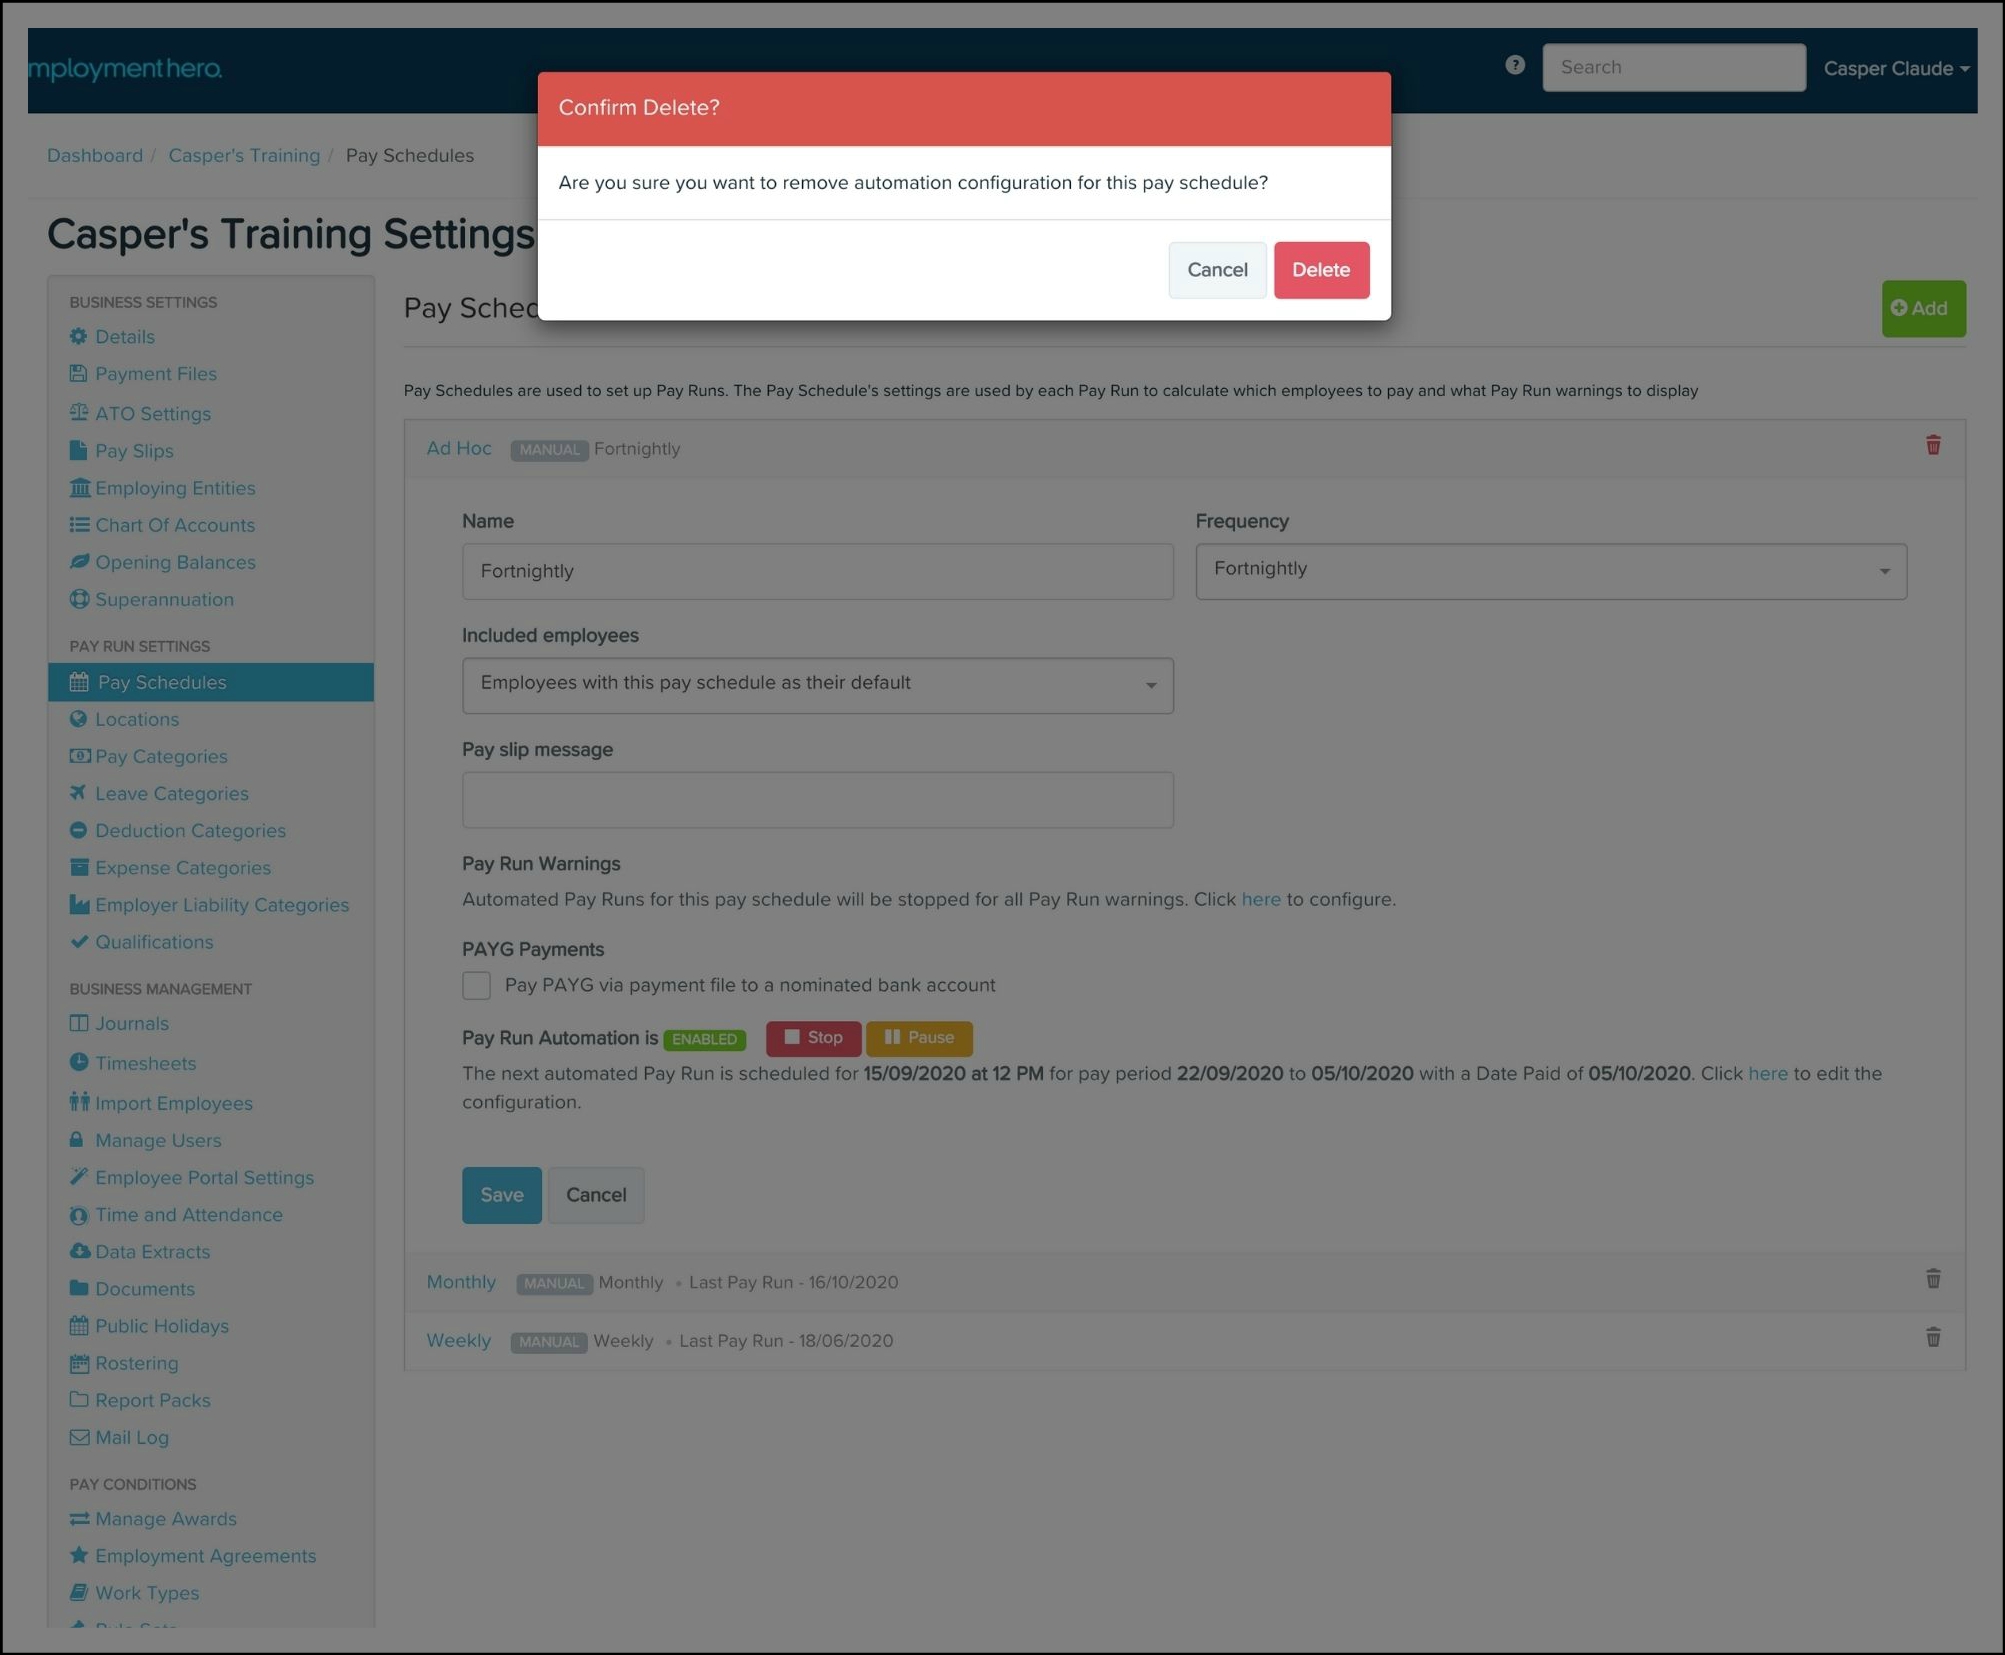Toggle Pay PAYG via payment file checkbox

pyautogui.click(x=477, y=985)
